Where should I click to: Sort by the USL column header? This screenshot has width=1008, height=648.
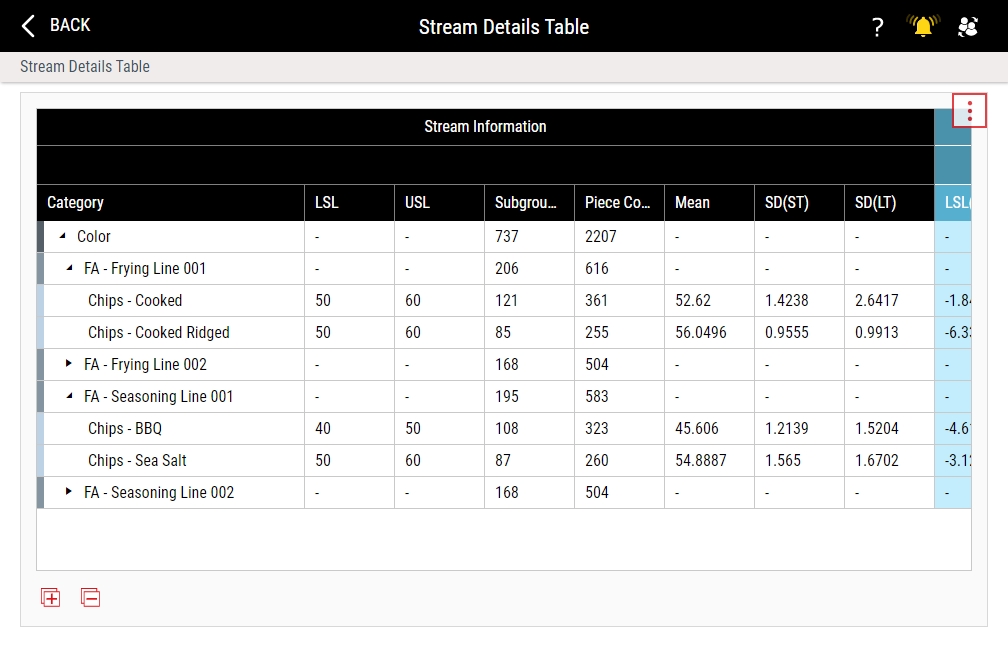[439, 202]
